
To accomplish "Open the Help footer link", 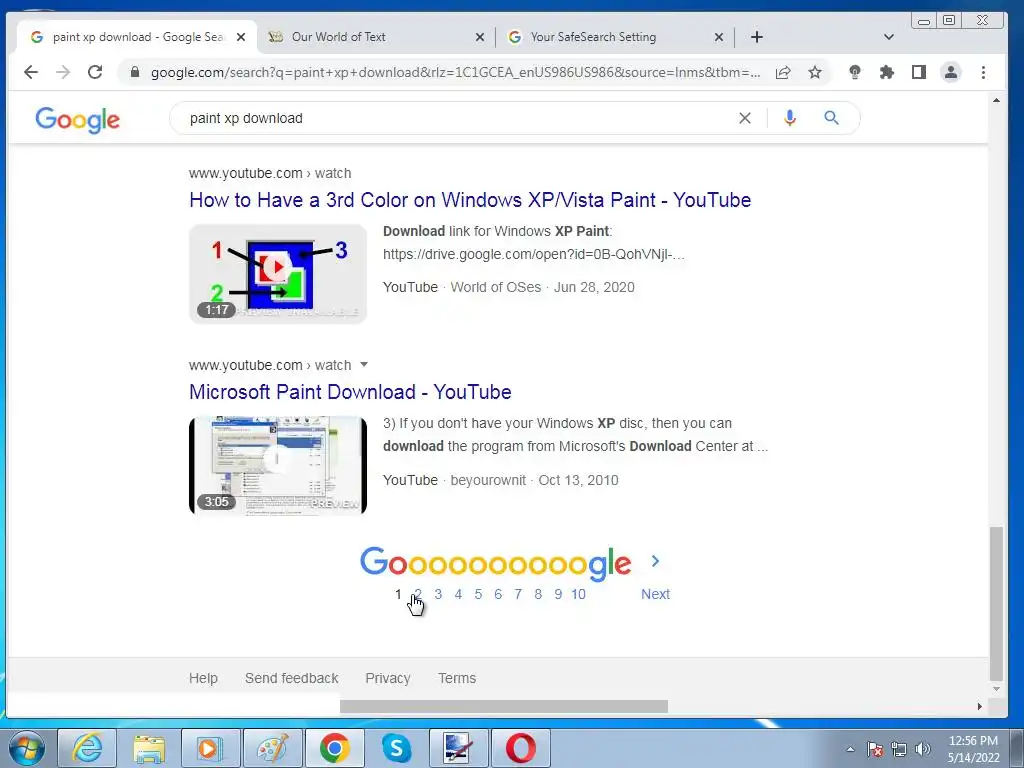I will pos(203,678).
